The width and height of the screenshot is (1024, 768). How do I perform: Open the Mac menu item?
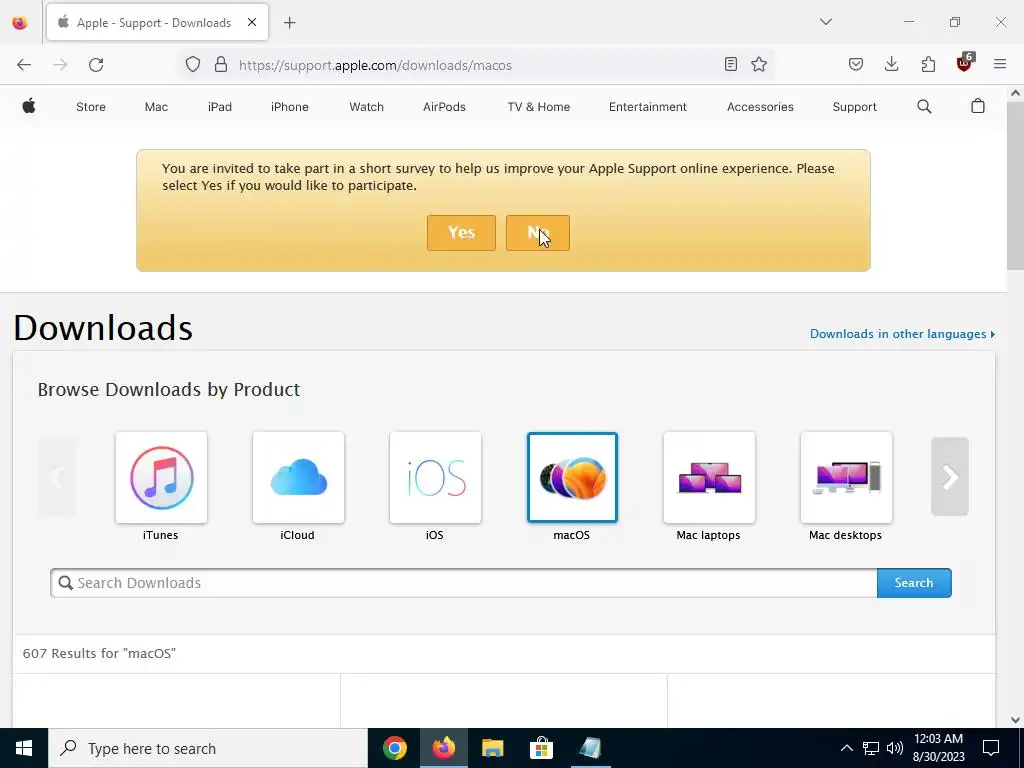pyautogui.click(x=156, y=107)
